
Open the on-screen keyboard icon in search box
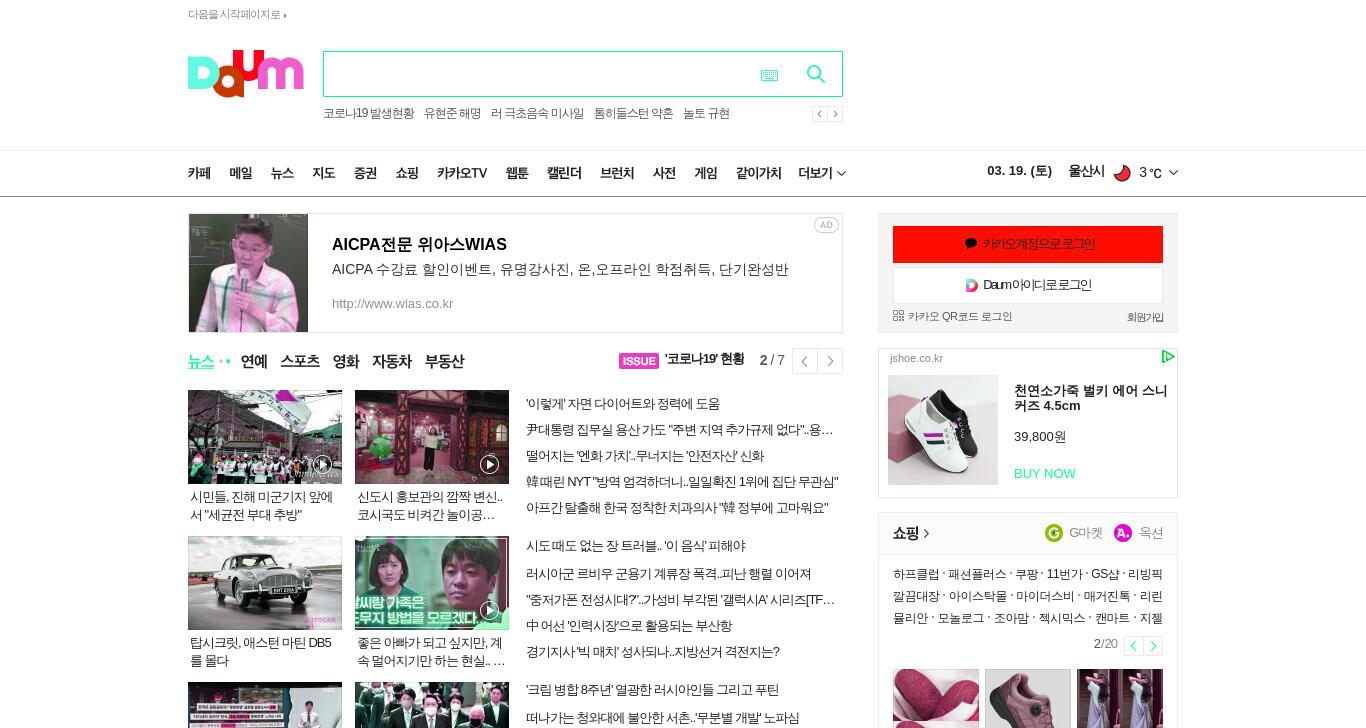coord(769,75)
